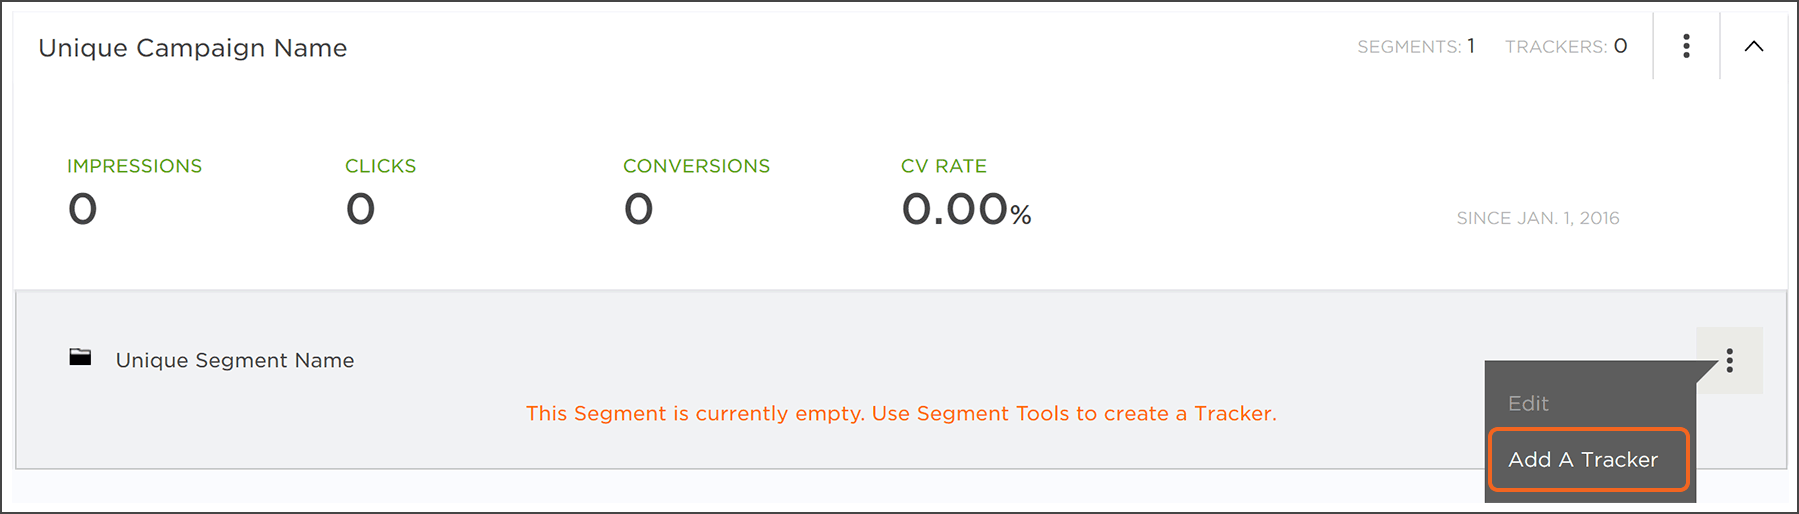The height and width of the screenshot is (514, 1799).
Task: Click the CLICKS metric label
Action: tap(380, 166)
